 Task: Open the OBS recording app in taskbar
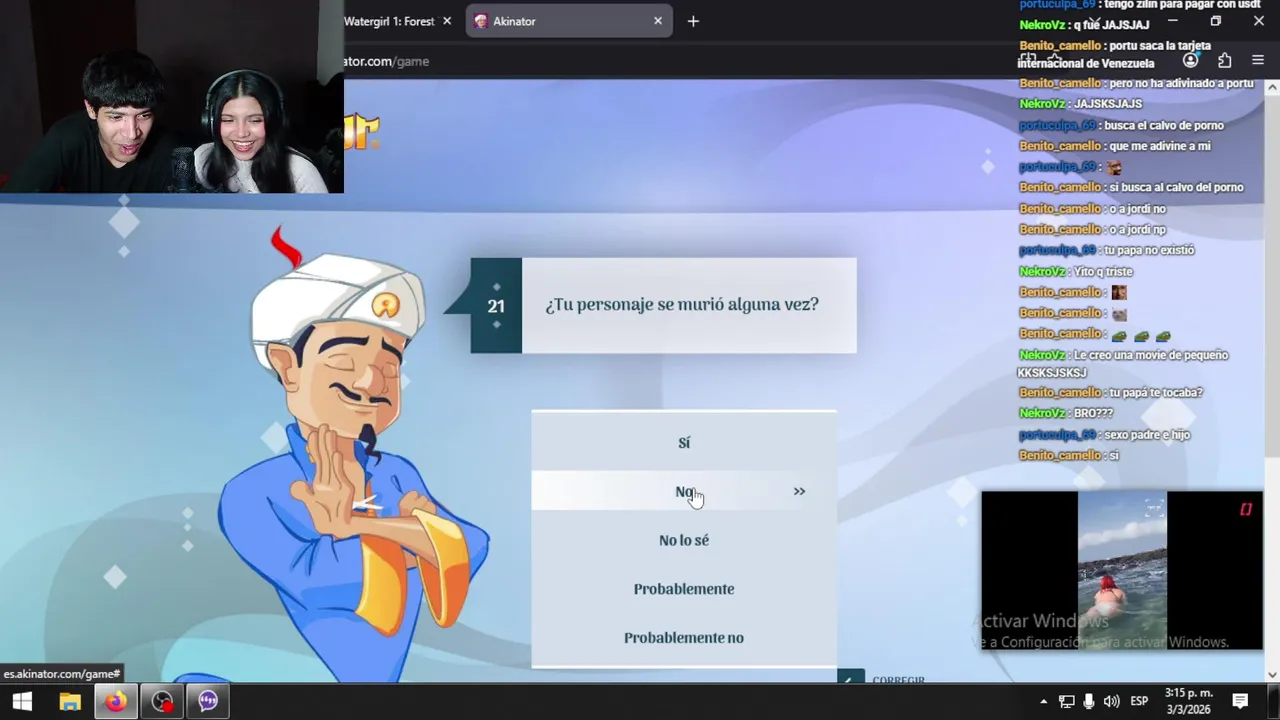tap(162, 701)
